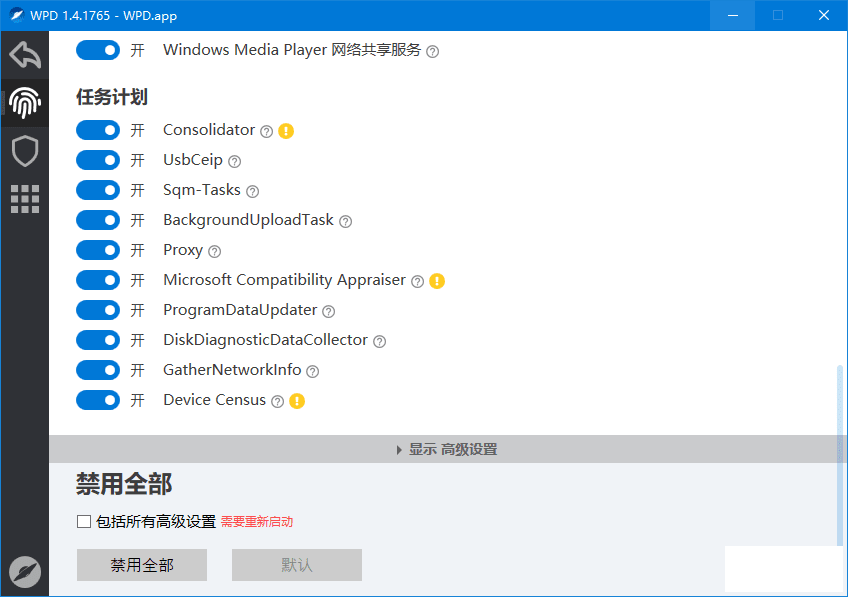Toggle the BackgroundUploadTask switch
The height and width of the screenshot is (597, 848).
coord(98,220)
